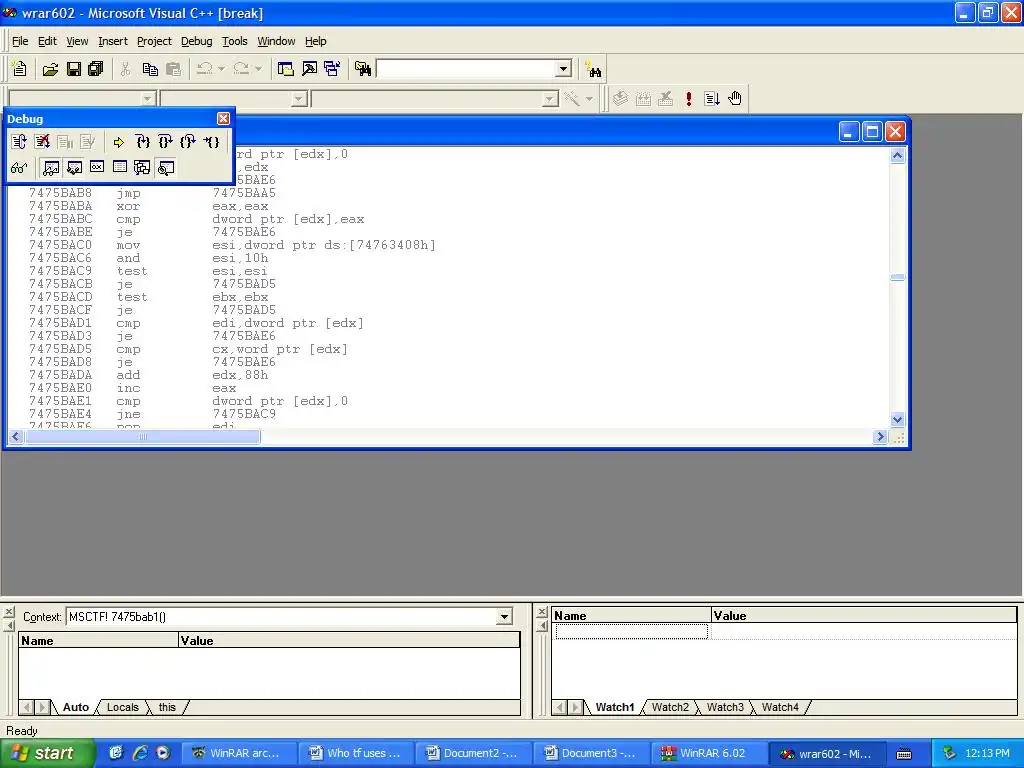The image size is (1024, 768).
Task: Open the WizardBar actions dropdown arrow
Action: (589, 99)
